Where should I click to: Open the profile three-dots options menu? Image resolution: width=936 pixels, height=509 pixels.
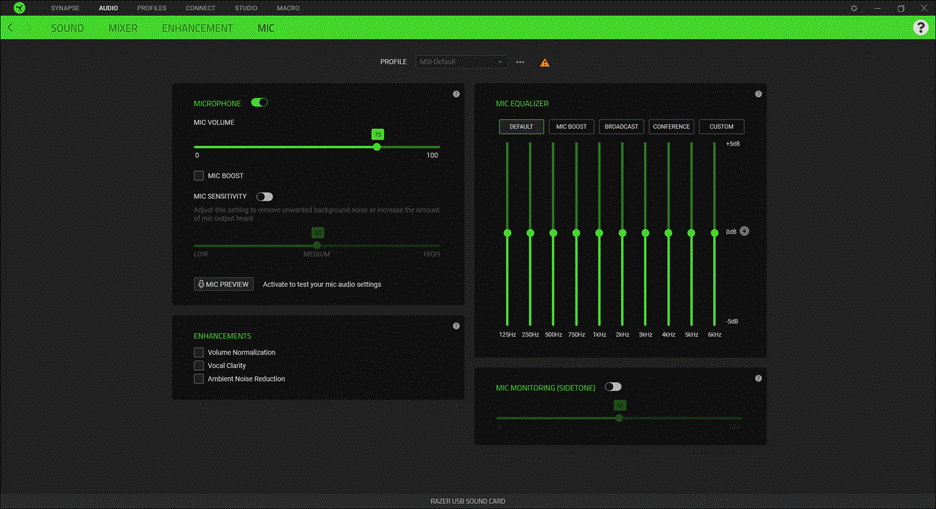pos(520,62)
